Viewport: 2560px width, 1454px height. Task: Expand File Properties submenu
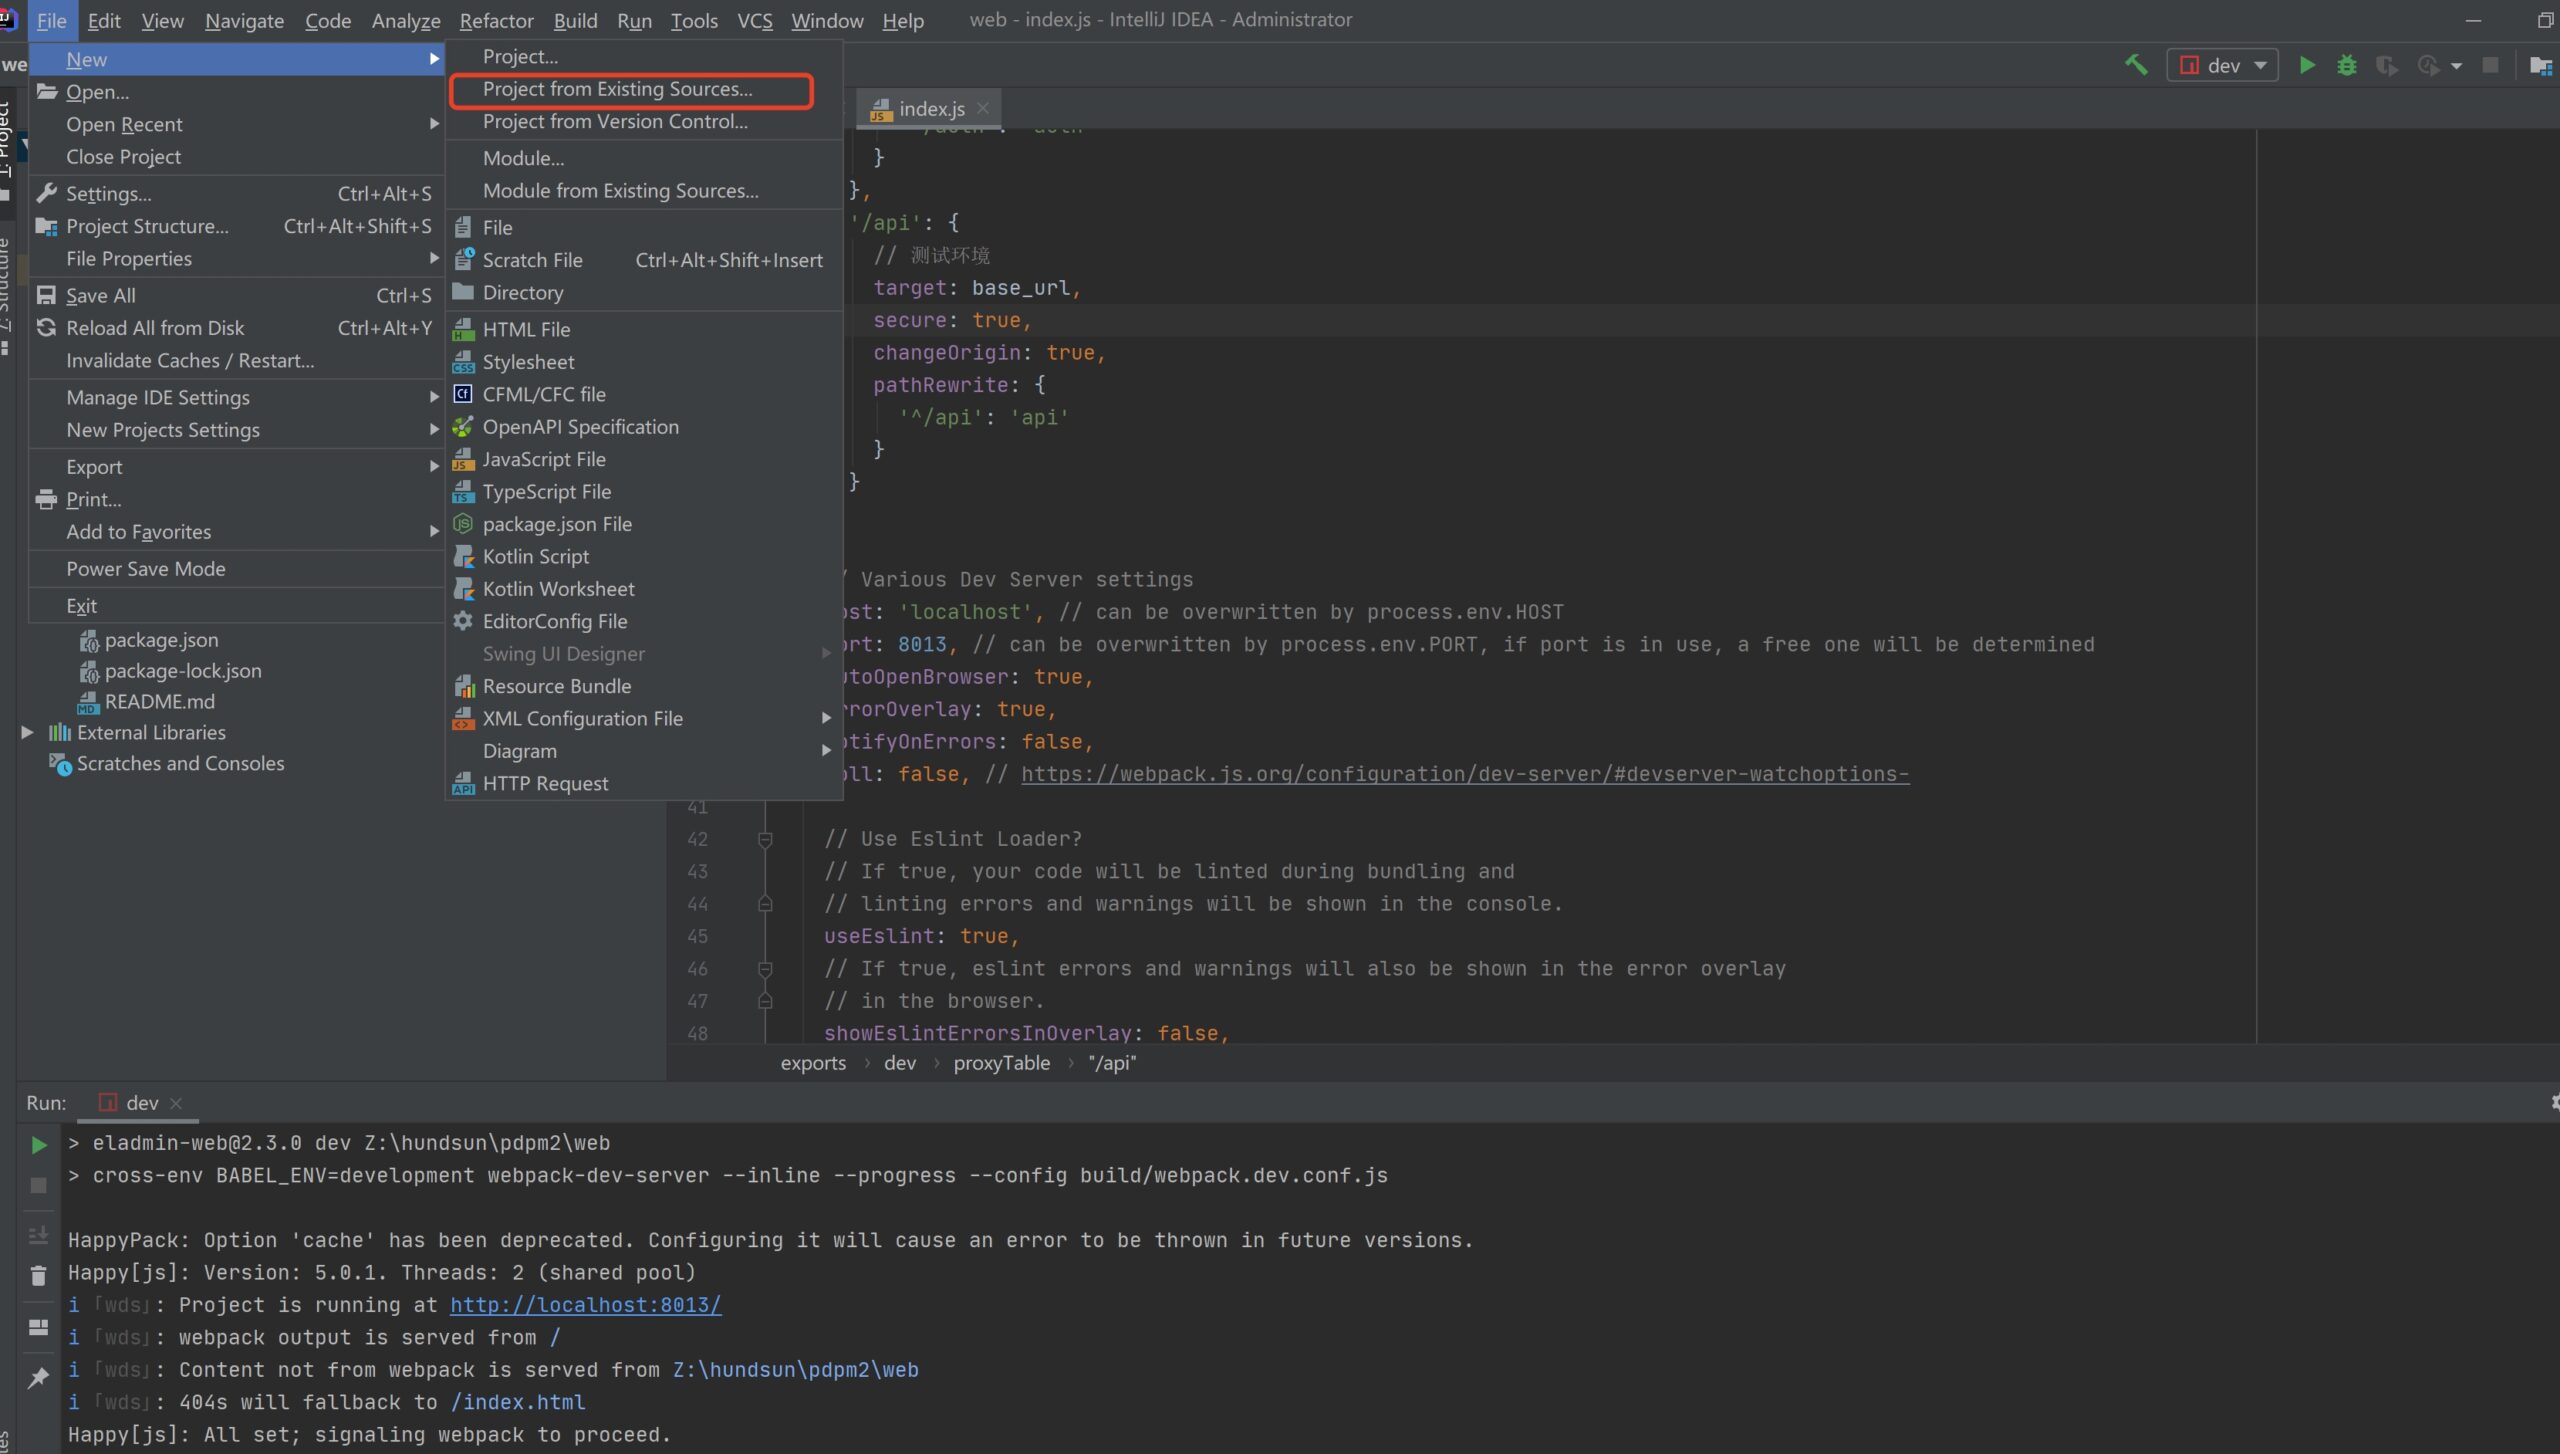click(x=236, y=258)
